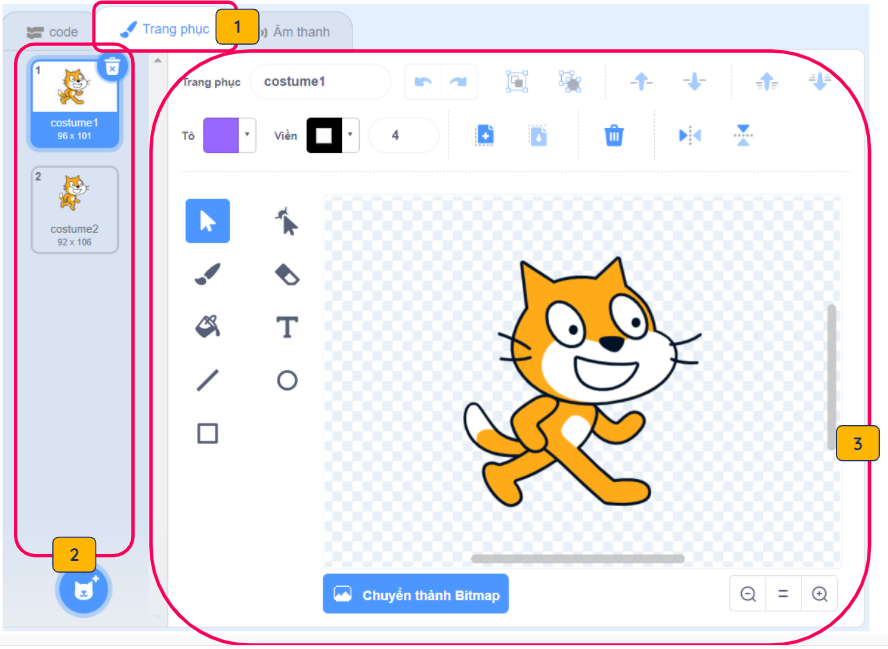Move selection forward one layer
The width and height of the screenshot is (888, 649).
(641, 82)
